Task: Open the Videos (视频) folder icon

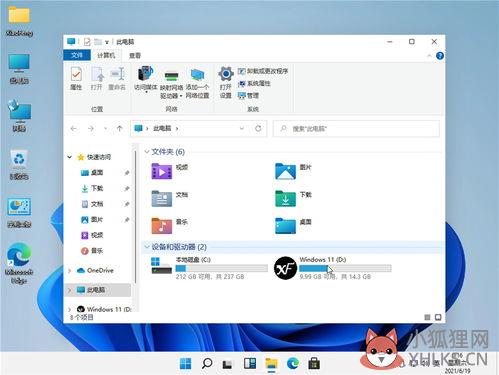Action: pyautogui.click(x=162, y=171)
